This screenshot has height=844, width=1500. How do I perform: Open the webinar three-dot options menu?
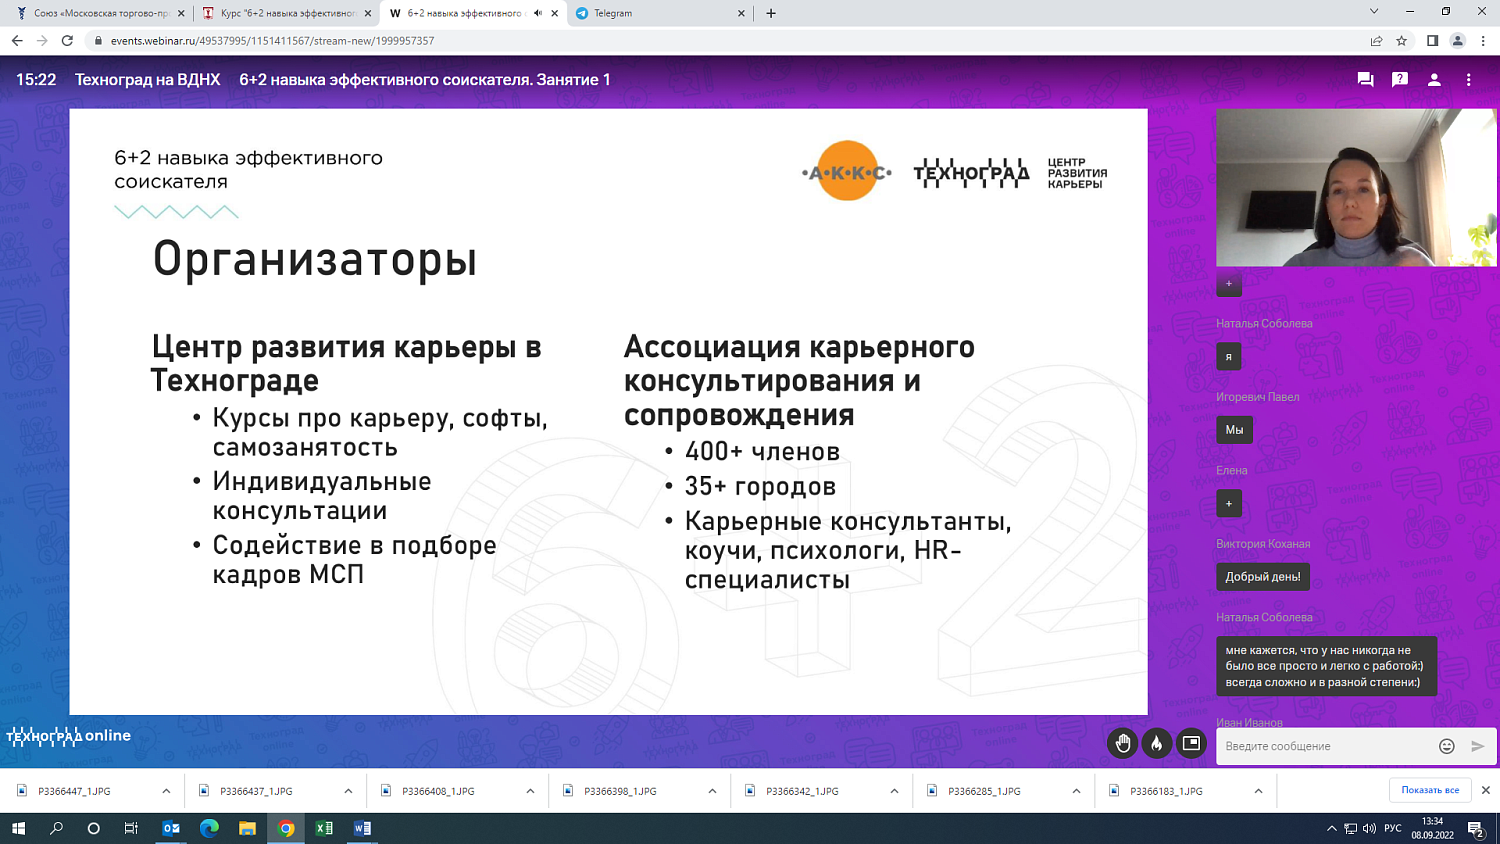pos(1468,80)
